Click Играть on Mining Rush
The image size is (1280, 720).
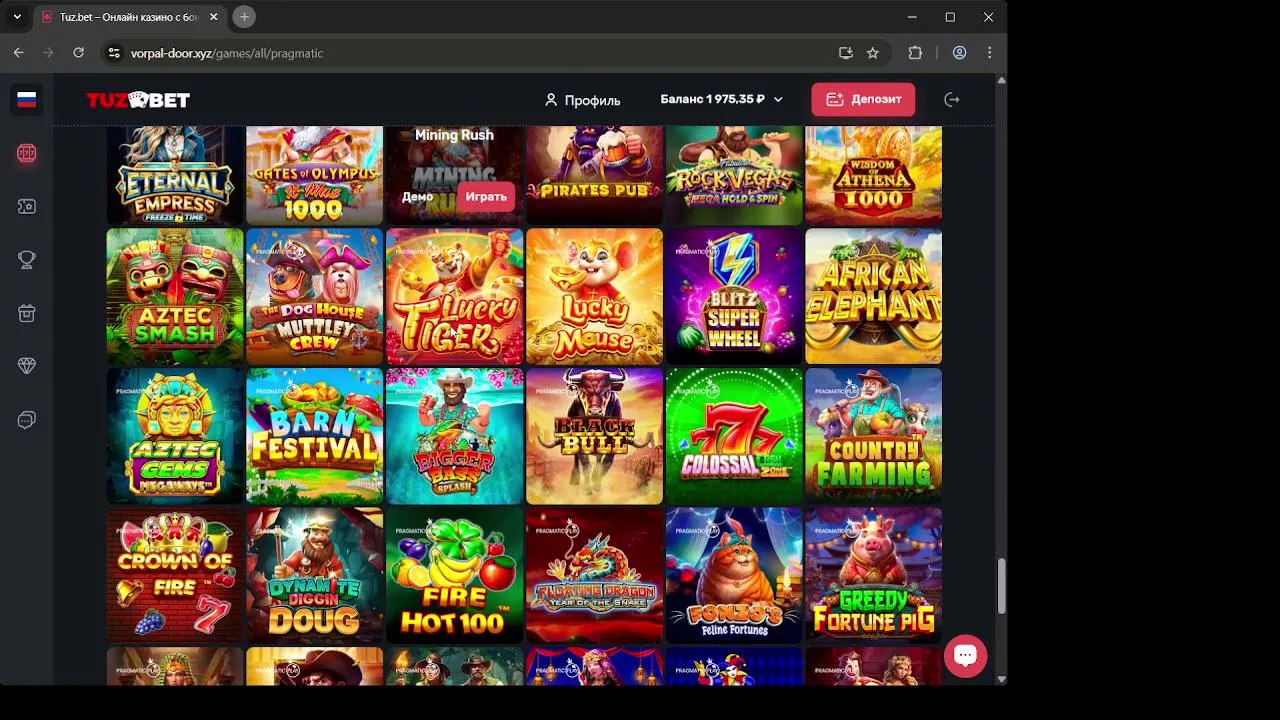coord(486,196)
